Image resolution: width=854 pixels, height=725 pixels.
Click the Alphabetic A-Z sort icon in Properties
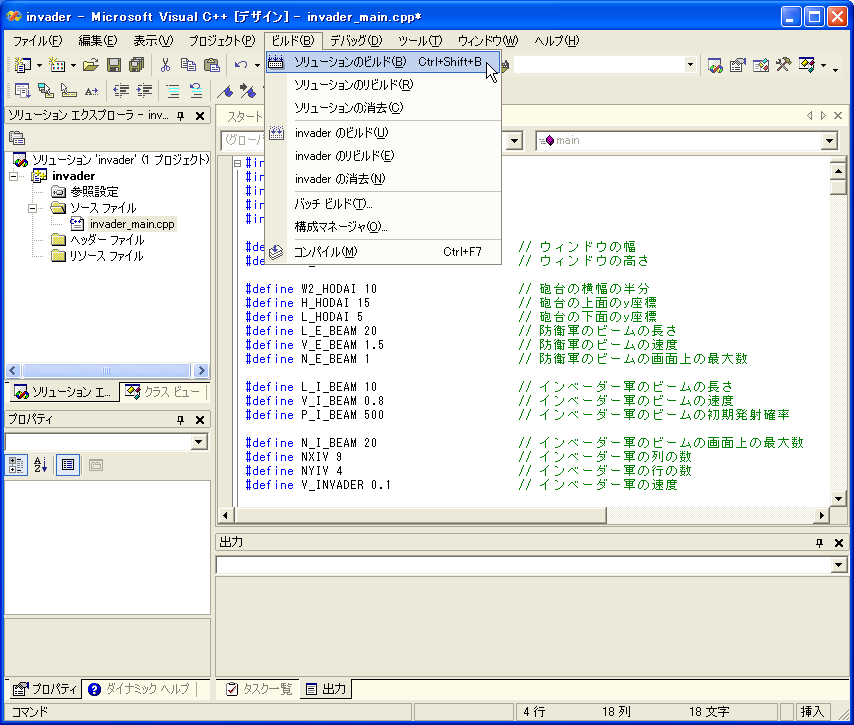pyautogui.click(x=40, y=465)
